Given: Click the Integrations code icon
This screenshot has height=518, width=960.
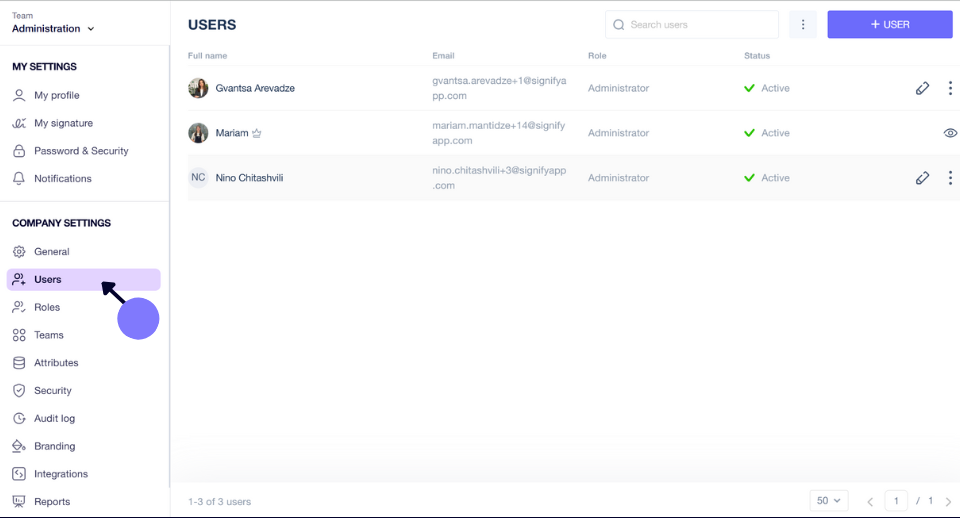Looking at the screenshot, I should (x=19, y=474).
